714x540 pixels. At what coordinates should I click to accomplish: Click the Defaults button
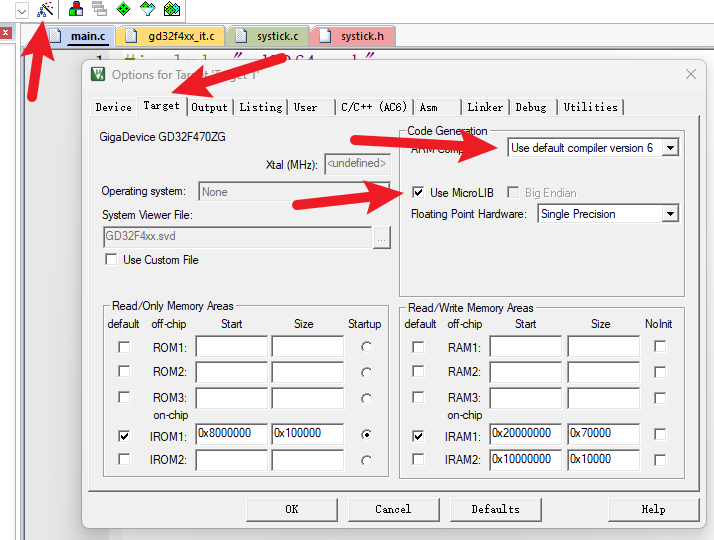point(495,509)
